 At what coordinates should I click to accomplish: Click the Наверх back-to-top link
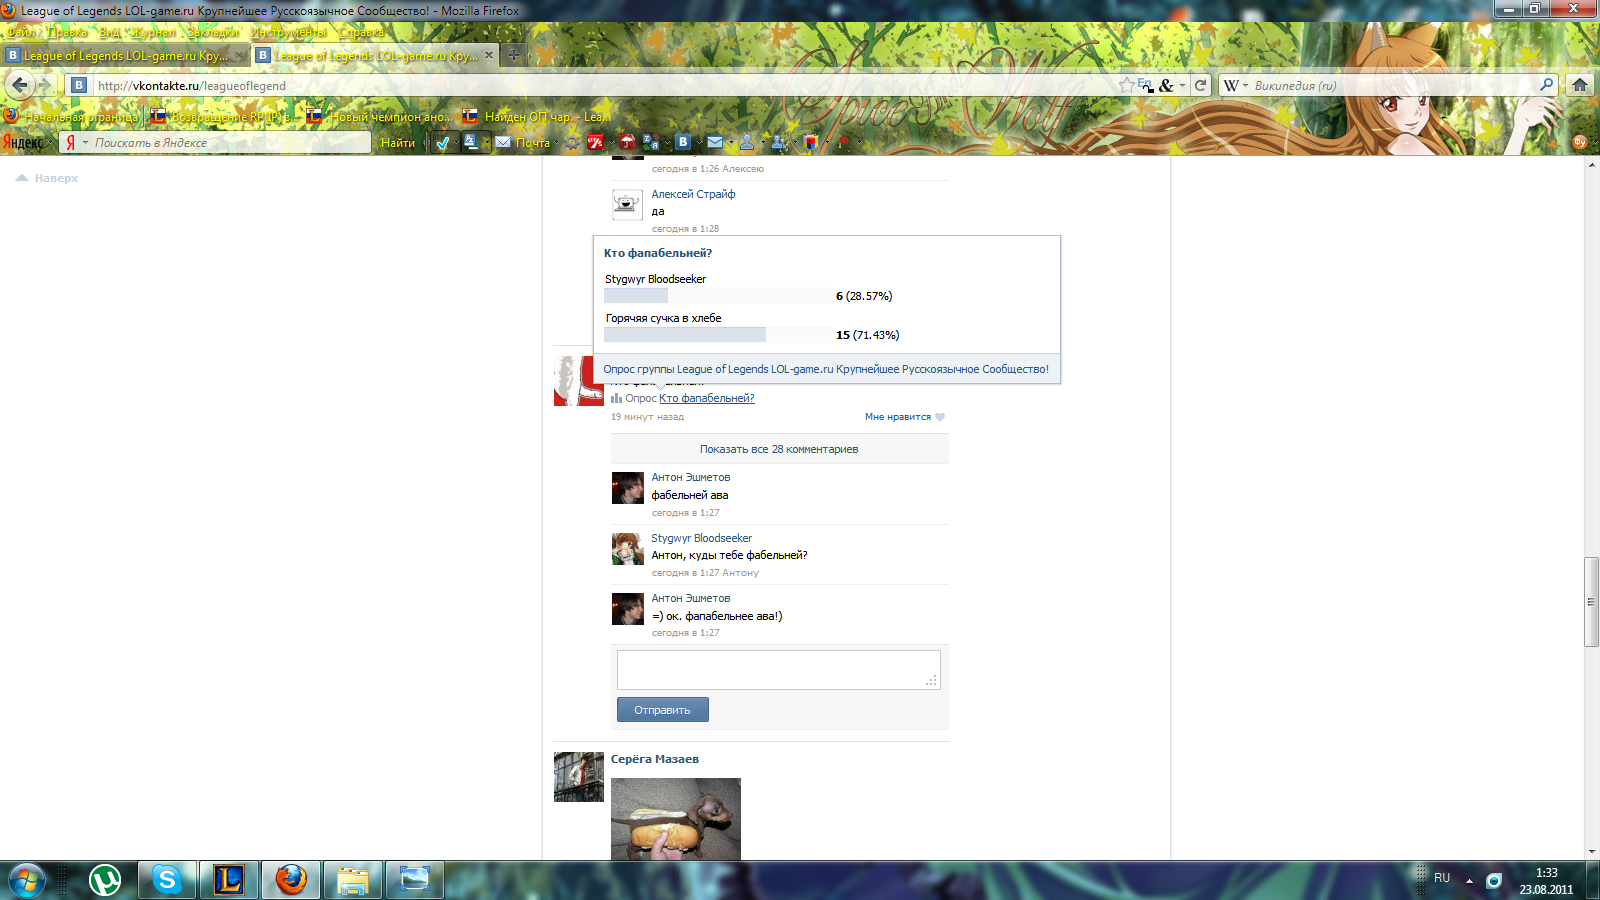(x=47, y=178)
